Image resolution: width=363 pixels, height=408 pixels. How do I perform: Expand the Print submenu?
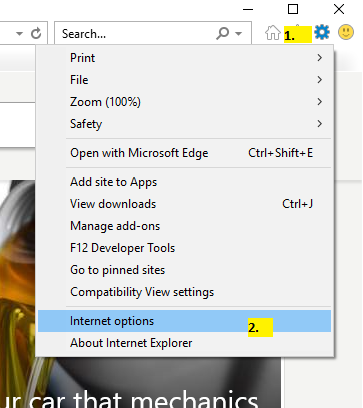(185, 58)
